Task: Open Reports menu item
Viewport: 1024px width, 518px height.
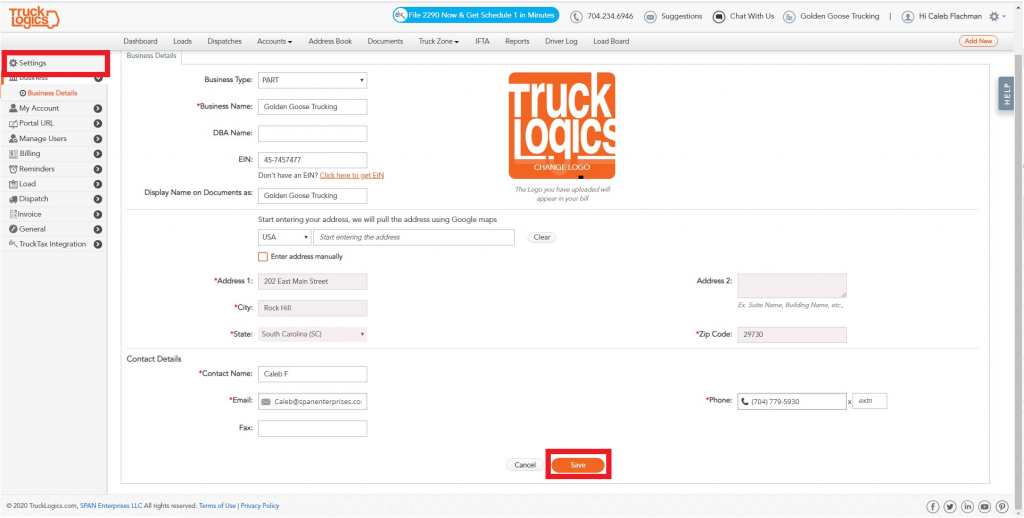Action: coord(517,41)
